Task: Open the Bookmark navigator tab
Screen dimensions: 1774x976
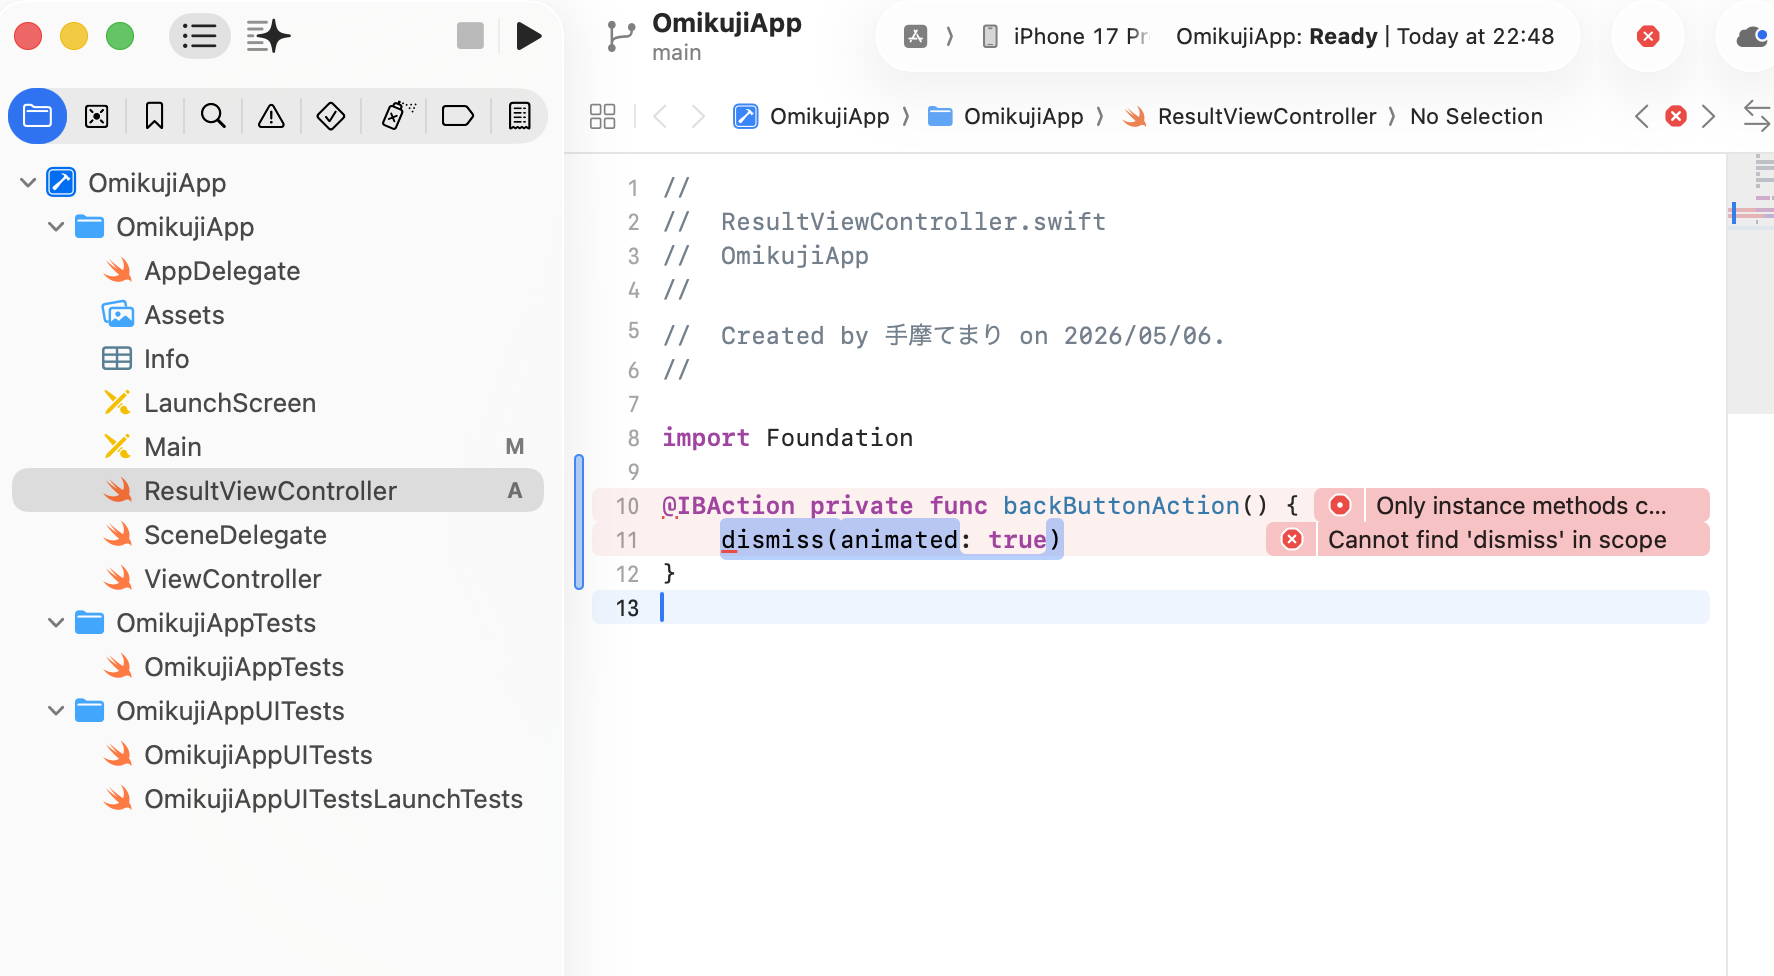Action: pyautogui.click(x=155, y=116)
